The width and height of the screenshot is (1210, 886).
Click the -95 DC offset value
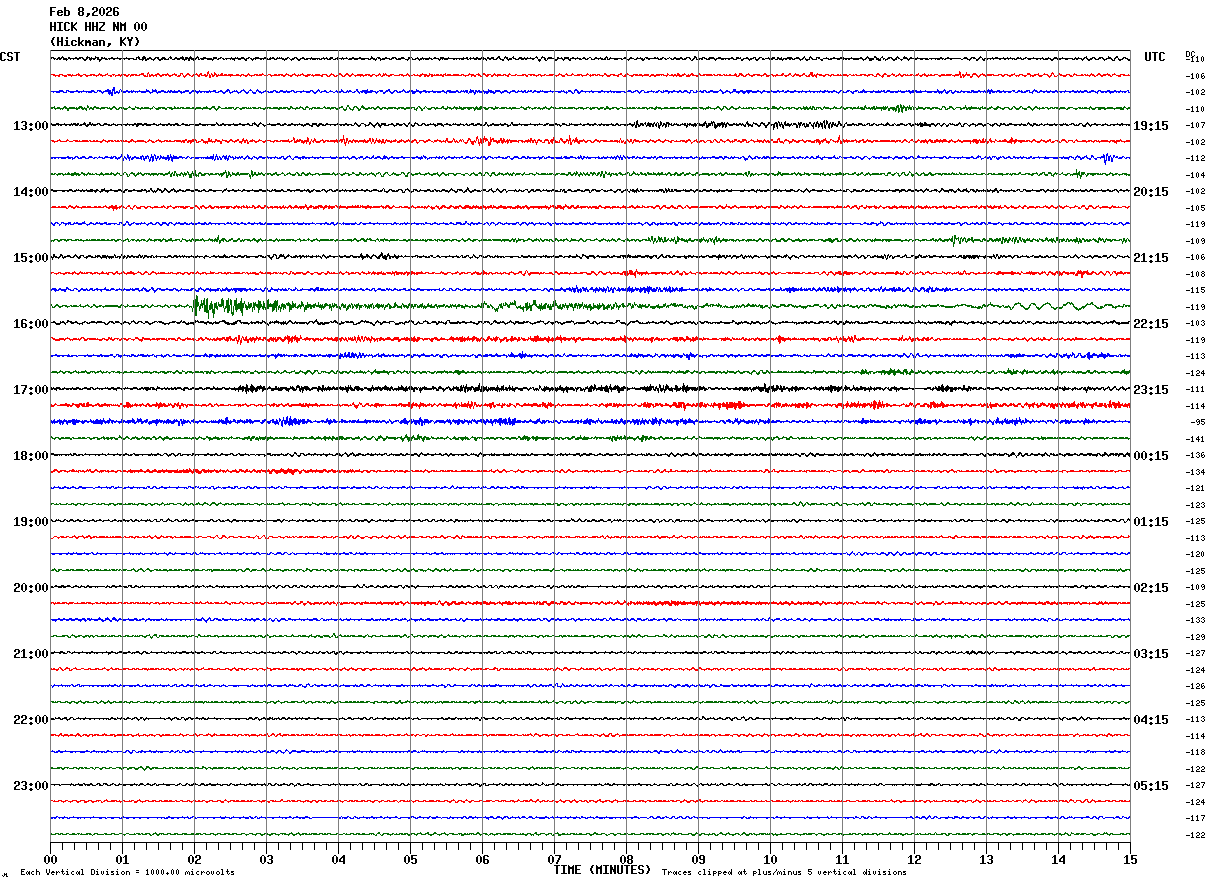[1197, 423]
